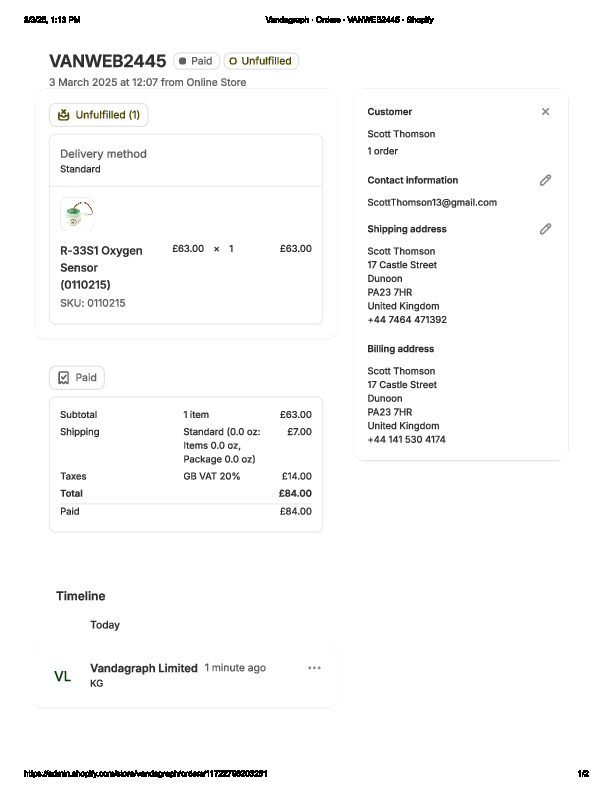Click the Vandagraph Limited timeline author name
Screen dimensions: 612x792
click(143, 668)
